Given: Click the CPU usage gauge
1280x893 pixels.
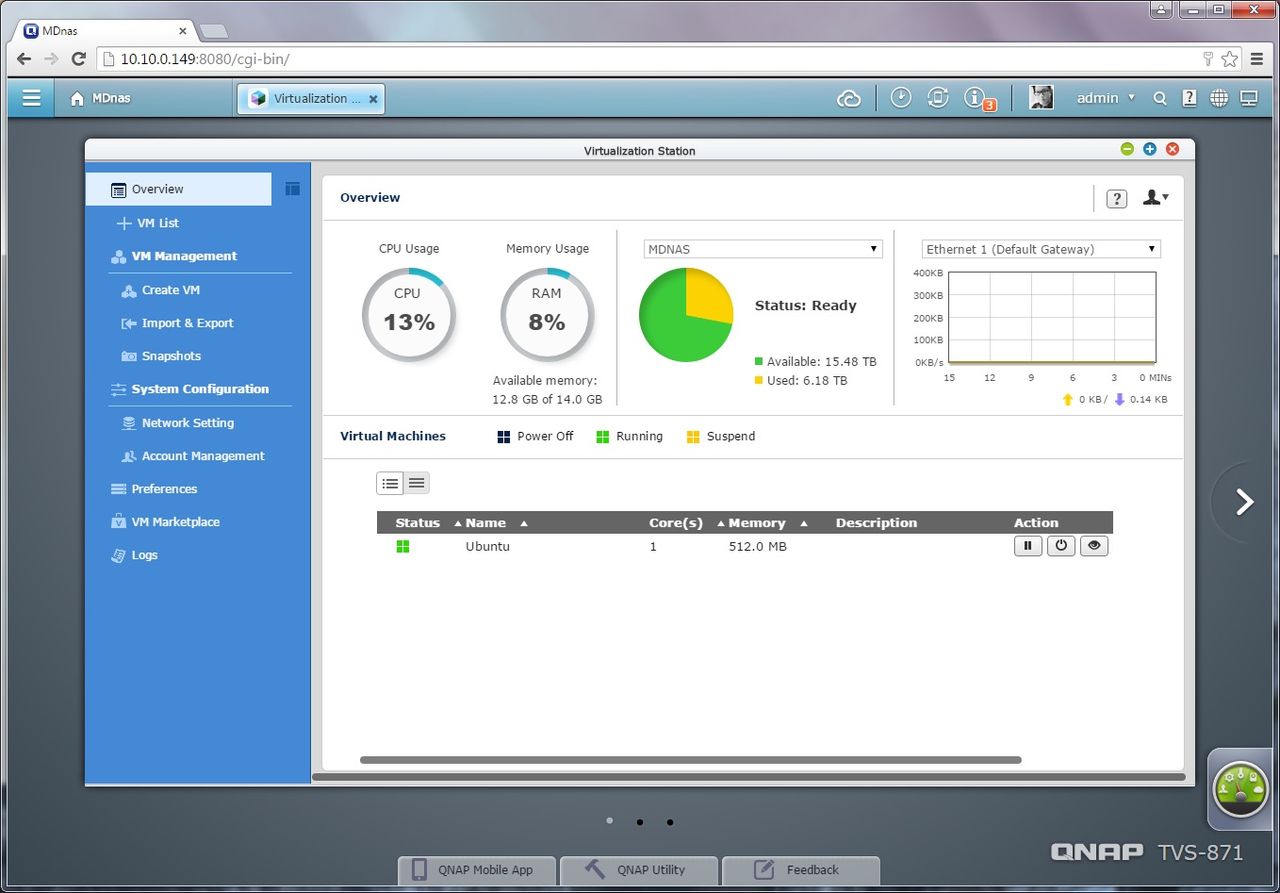Looking at the screenshot, I should [408, 315].
